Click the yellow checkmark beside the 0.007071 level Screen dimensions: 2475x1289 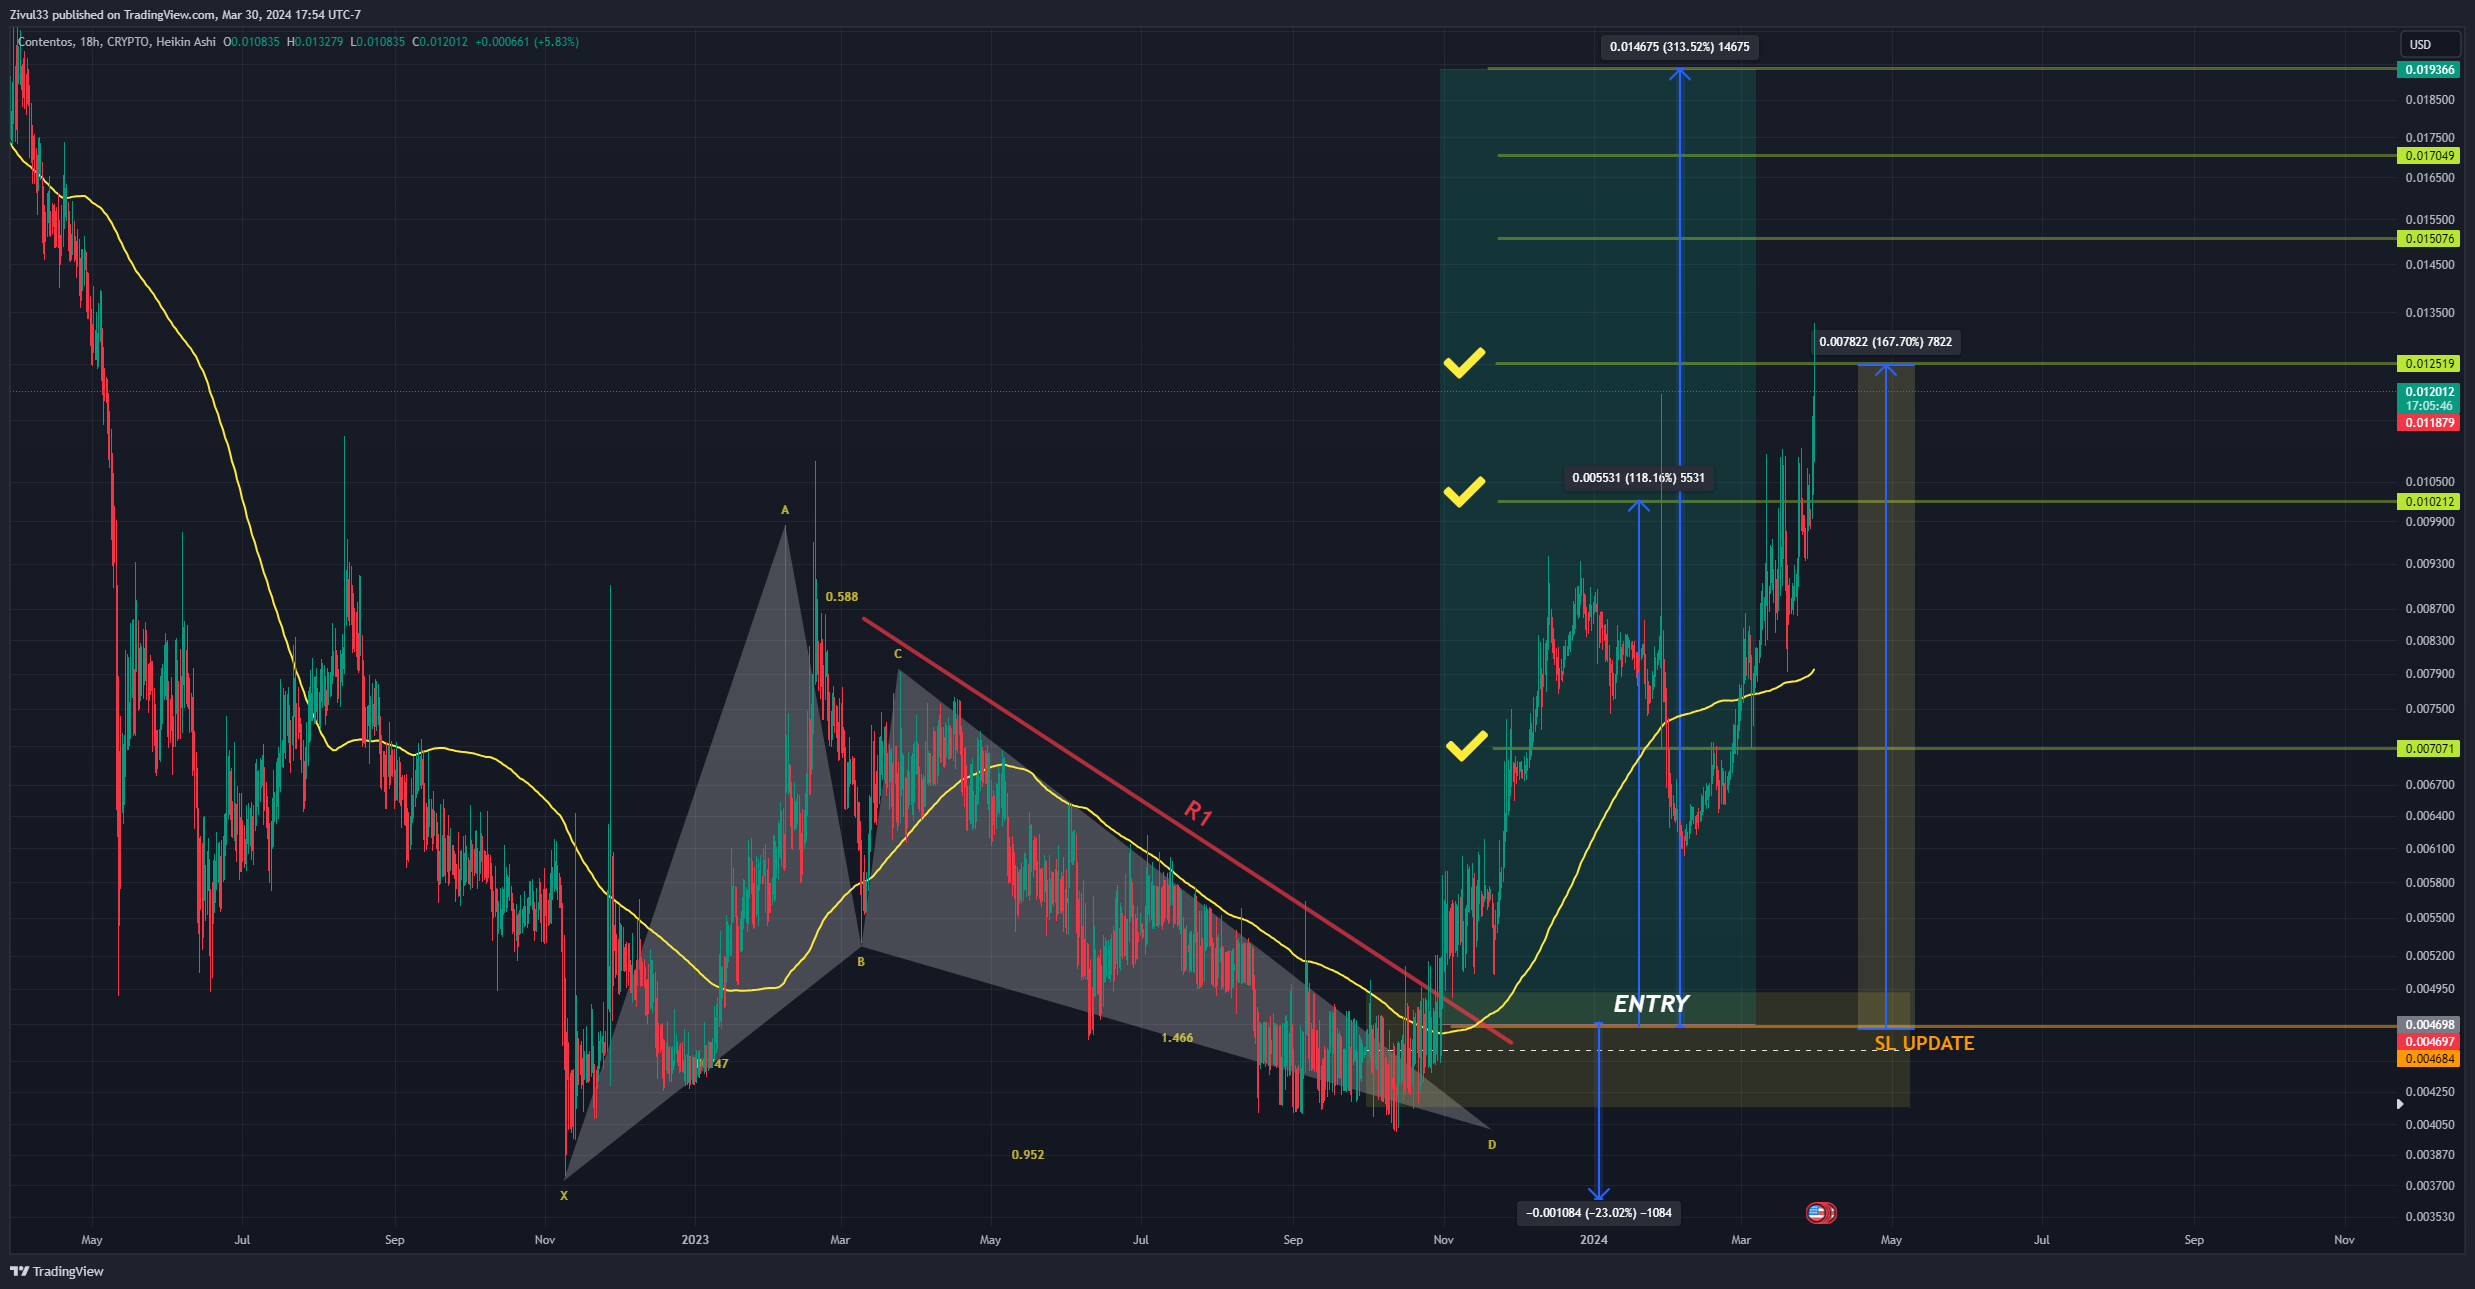click(1466, 746)
